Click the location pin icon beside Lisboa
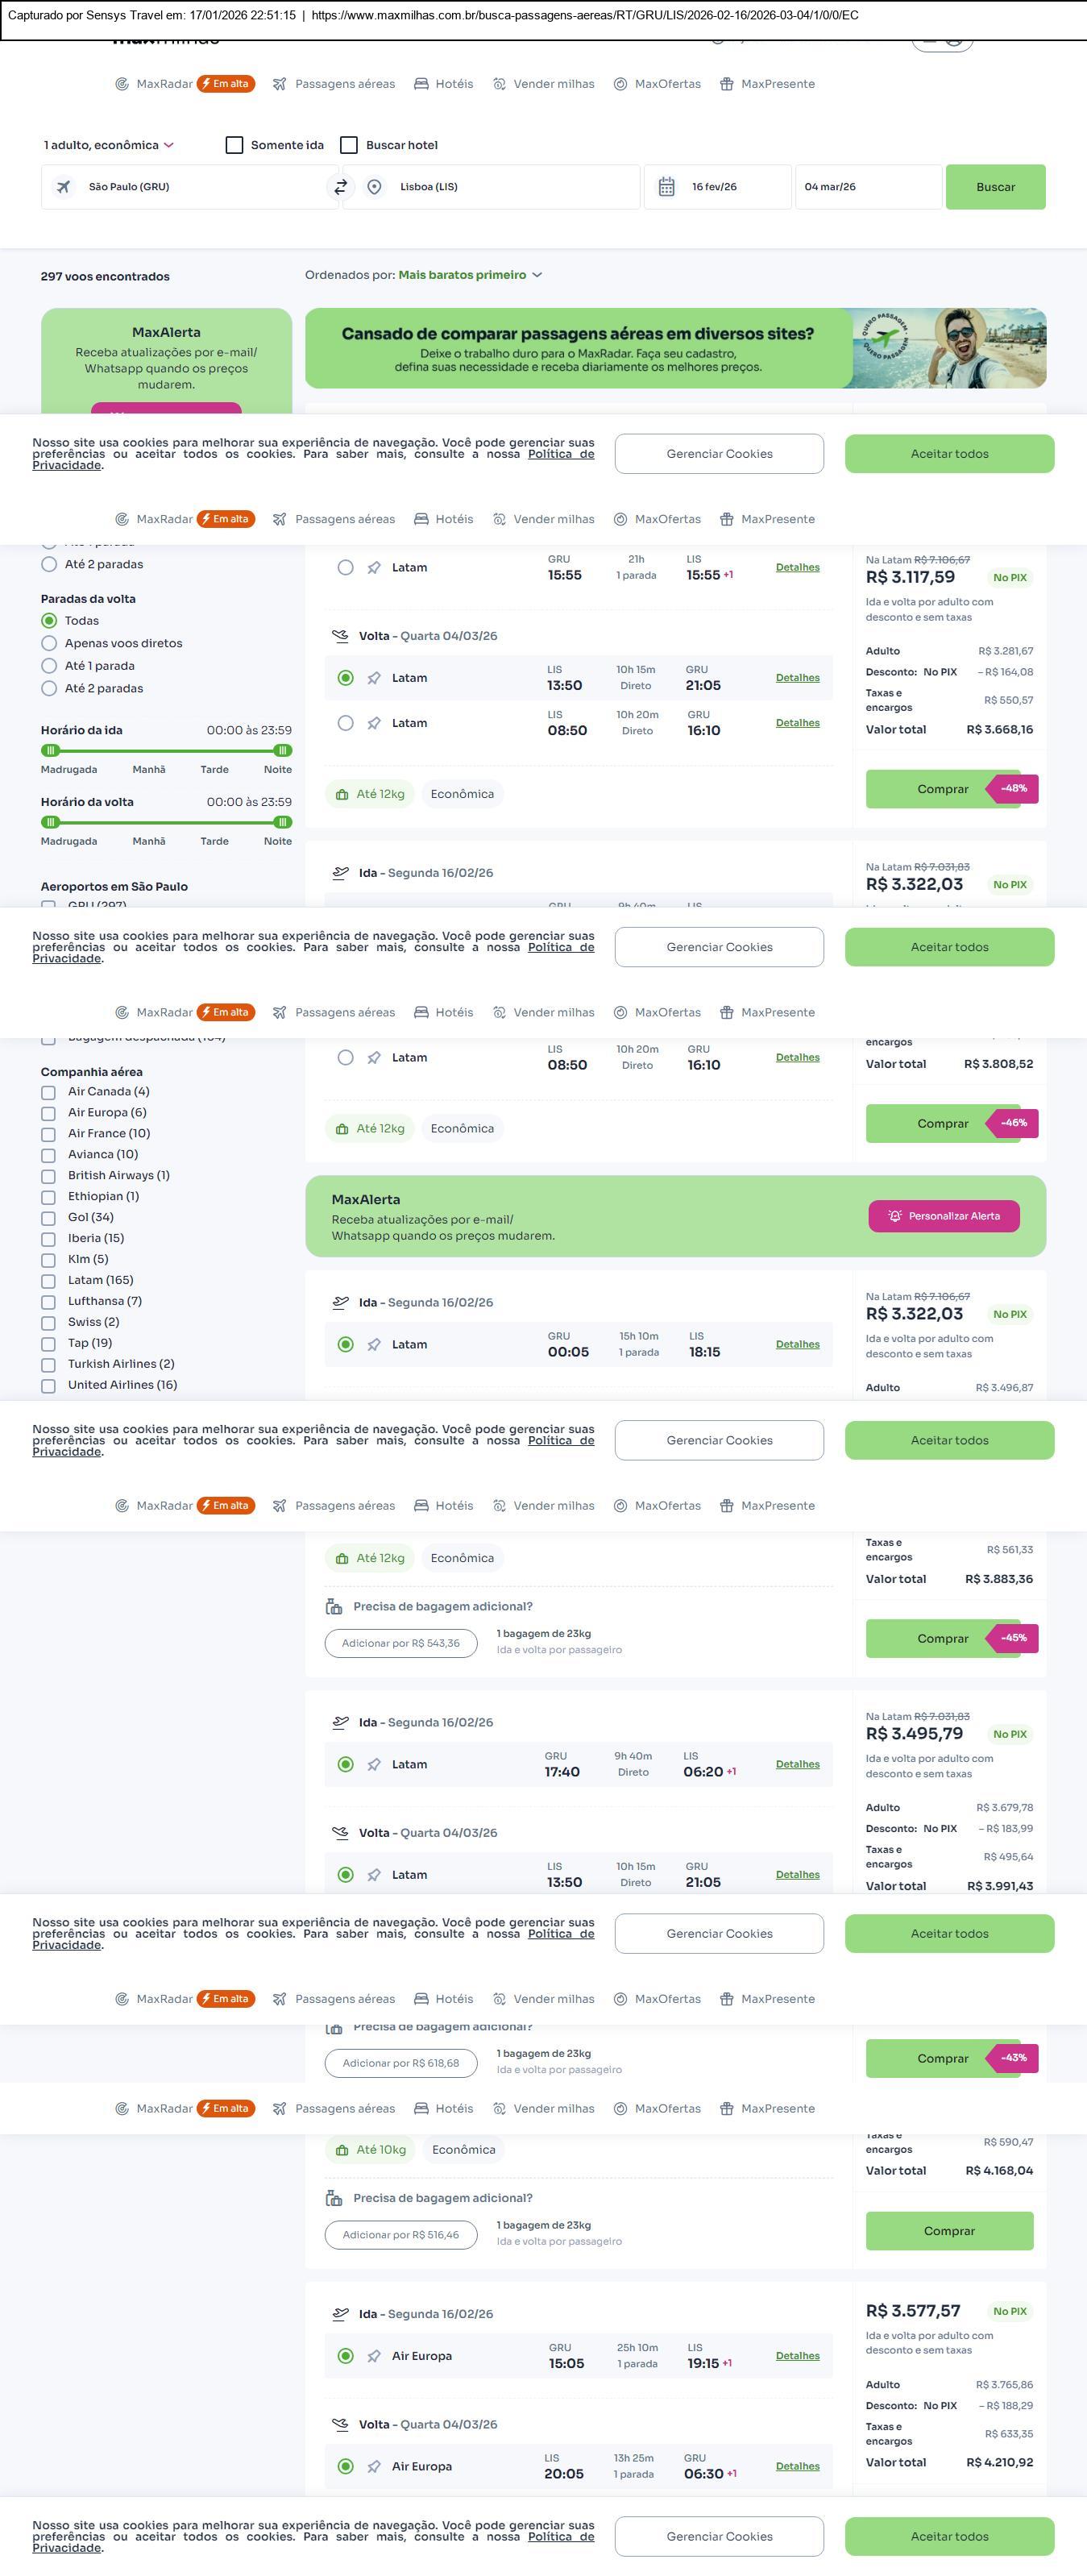The width and height of the screenshot is (1087, 2576). tap(374, 187)
